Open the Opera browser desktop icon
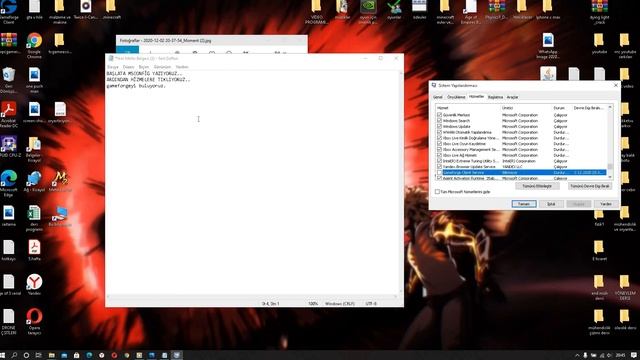The height and width of the screenshot is (360, 640). pyautogui.click(x=34, y=321)
